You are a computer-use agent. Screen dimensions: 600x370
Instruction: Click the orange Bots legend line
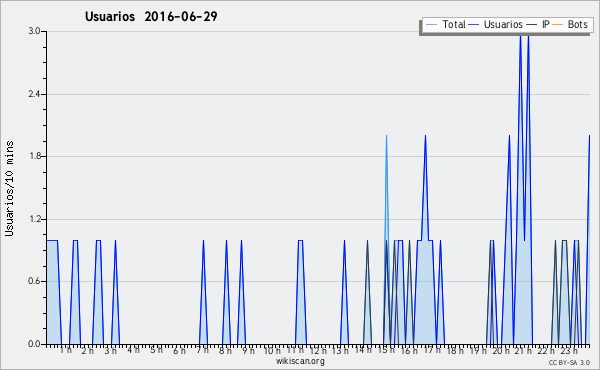click(x=558, y=25)
